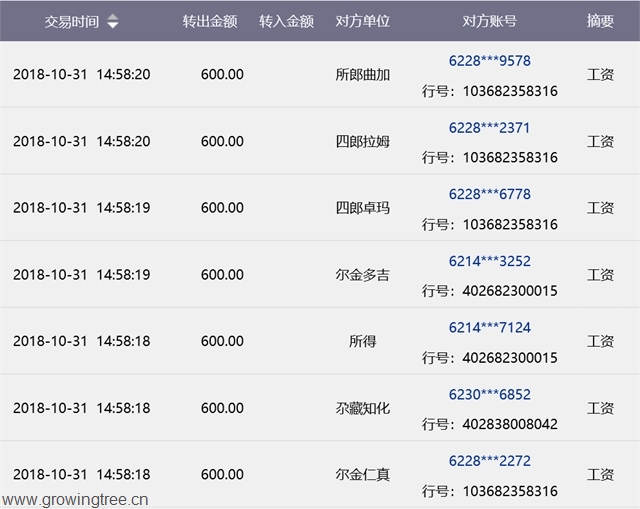Screen dimensions: 640x509
Task: Select the payee name 四郎拉姆
Action: coord(362,141)
